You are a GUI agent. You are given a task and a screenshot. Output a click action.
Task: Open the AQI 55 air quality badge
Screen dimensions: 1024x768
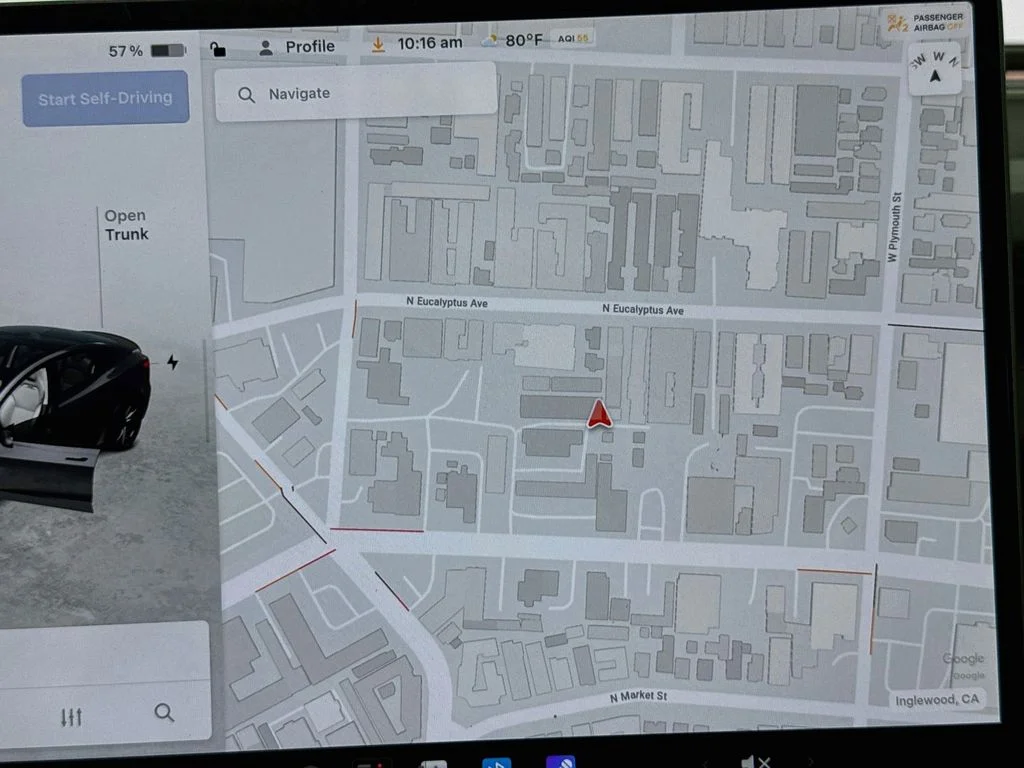(x=573, y=39)
